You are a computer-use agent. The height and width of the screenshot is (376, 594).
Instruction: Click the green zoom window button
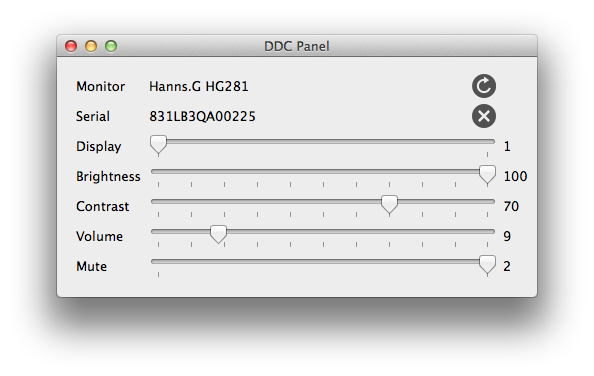111,46
